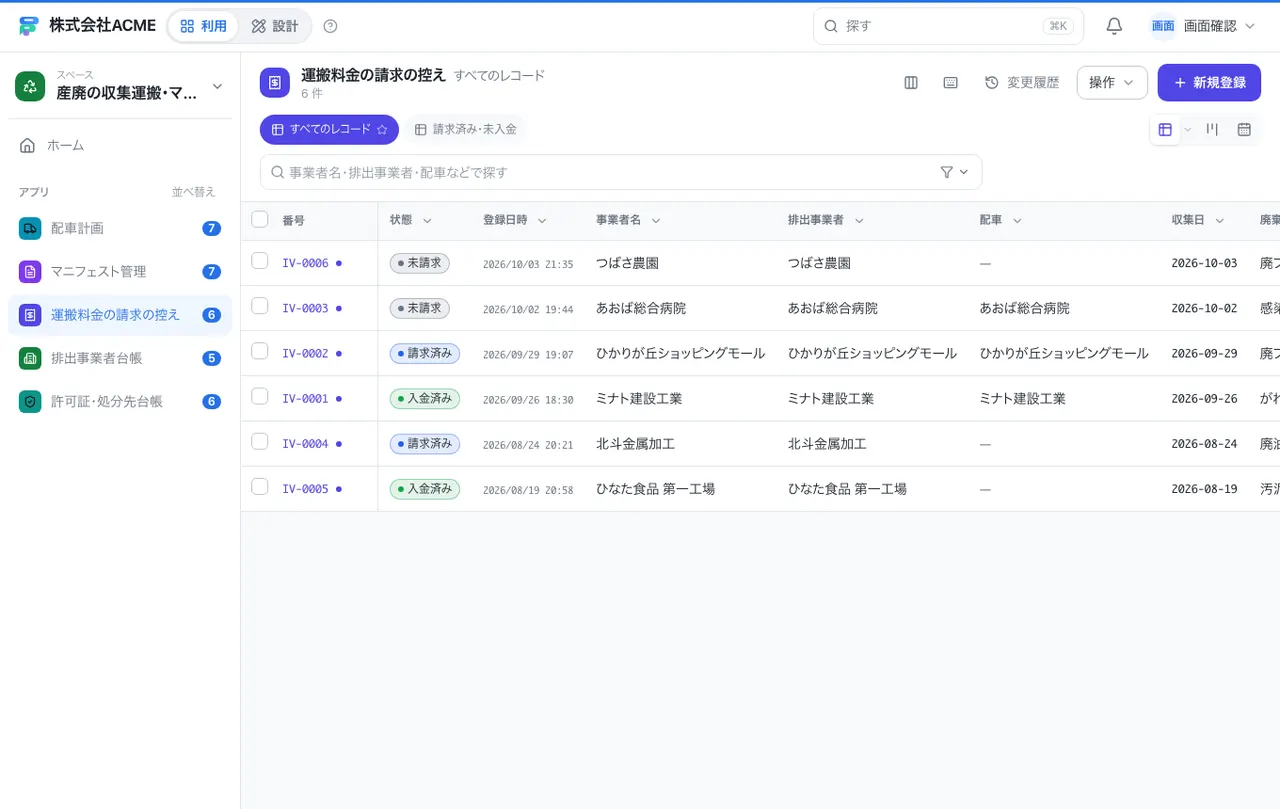The image size is (1280, 809).
Task: Click the 配車計画 truck icon
Action: coord(30,228)
